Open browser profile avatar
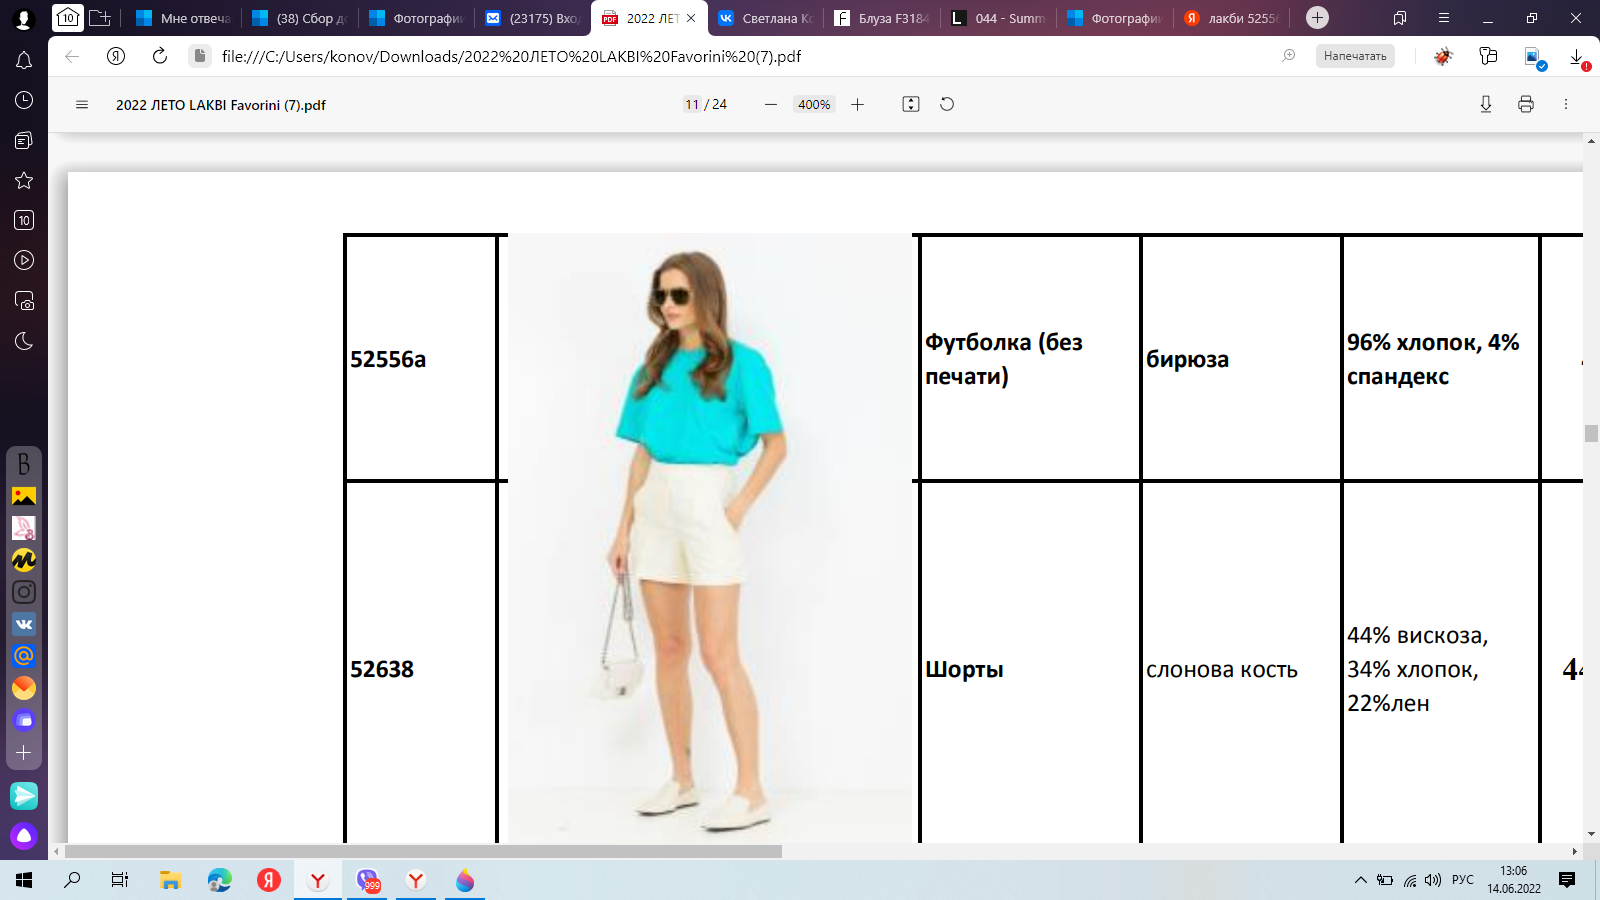 (x=24, y=18)
